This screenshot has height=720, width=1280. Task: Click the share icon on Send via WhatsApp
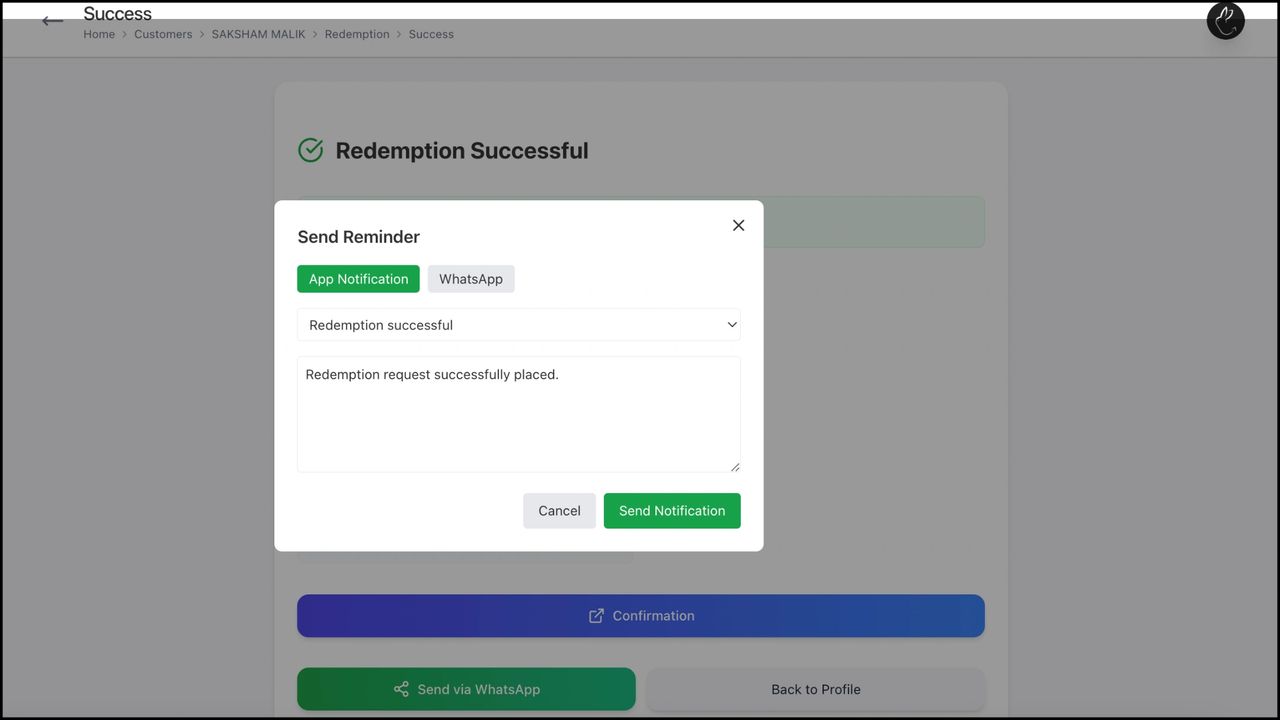click(401, 689)
